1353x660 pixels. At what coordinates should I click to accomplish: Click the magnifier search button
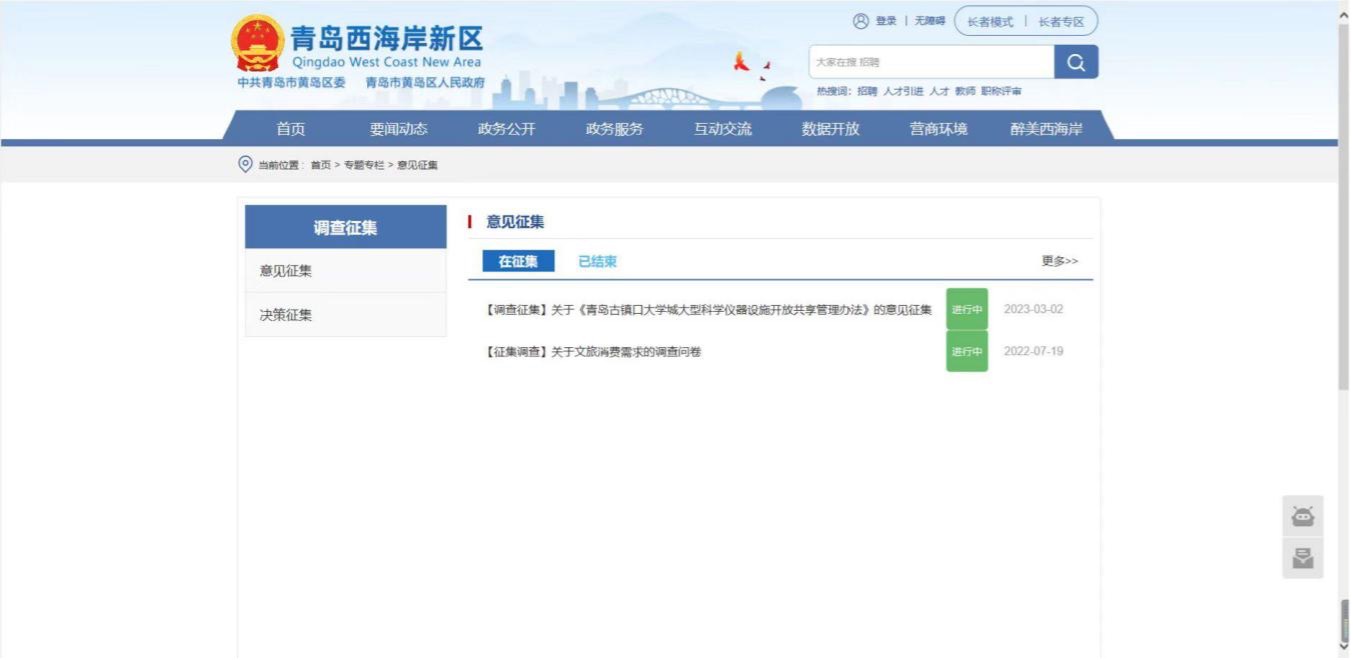pyautogui.click(x=1075, y=62)
